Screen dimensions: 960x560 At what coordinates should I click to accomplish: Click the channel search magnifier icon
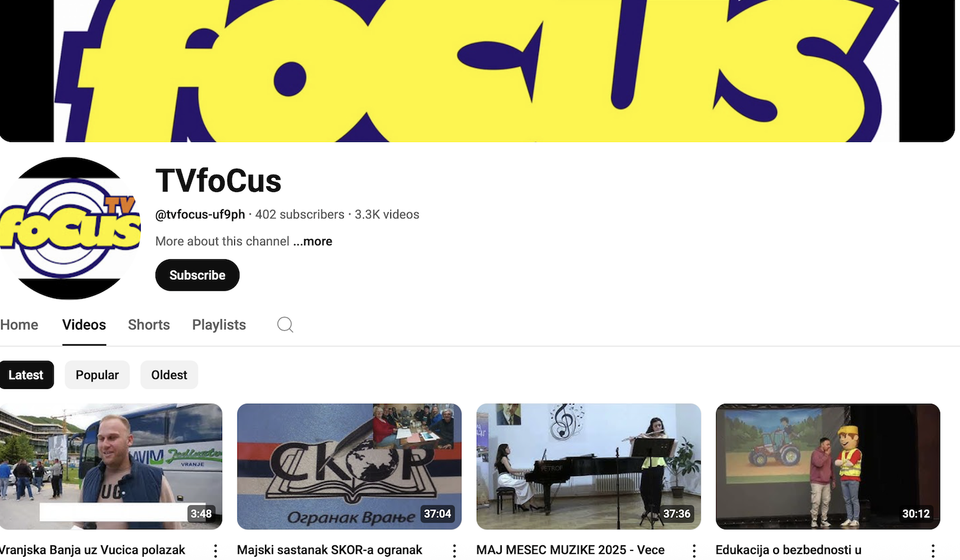(285, 324)
